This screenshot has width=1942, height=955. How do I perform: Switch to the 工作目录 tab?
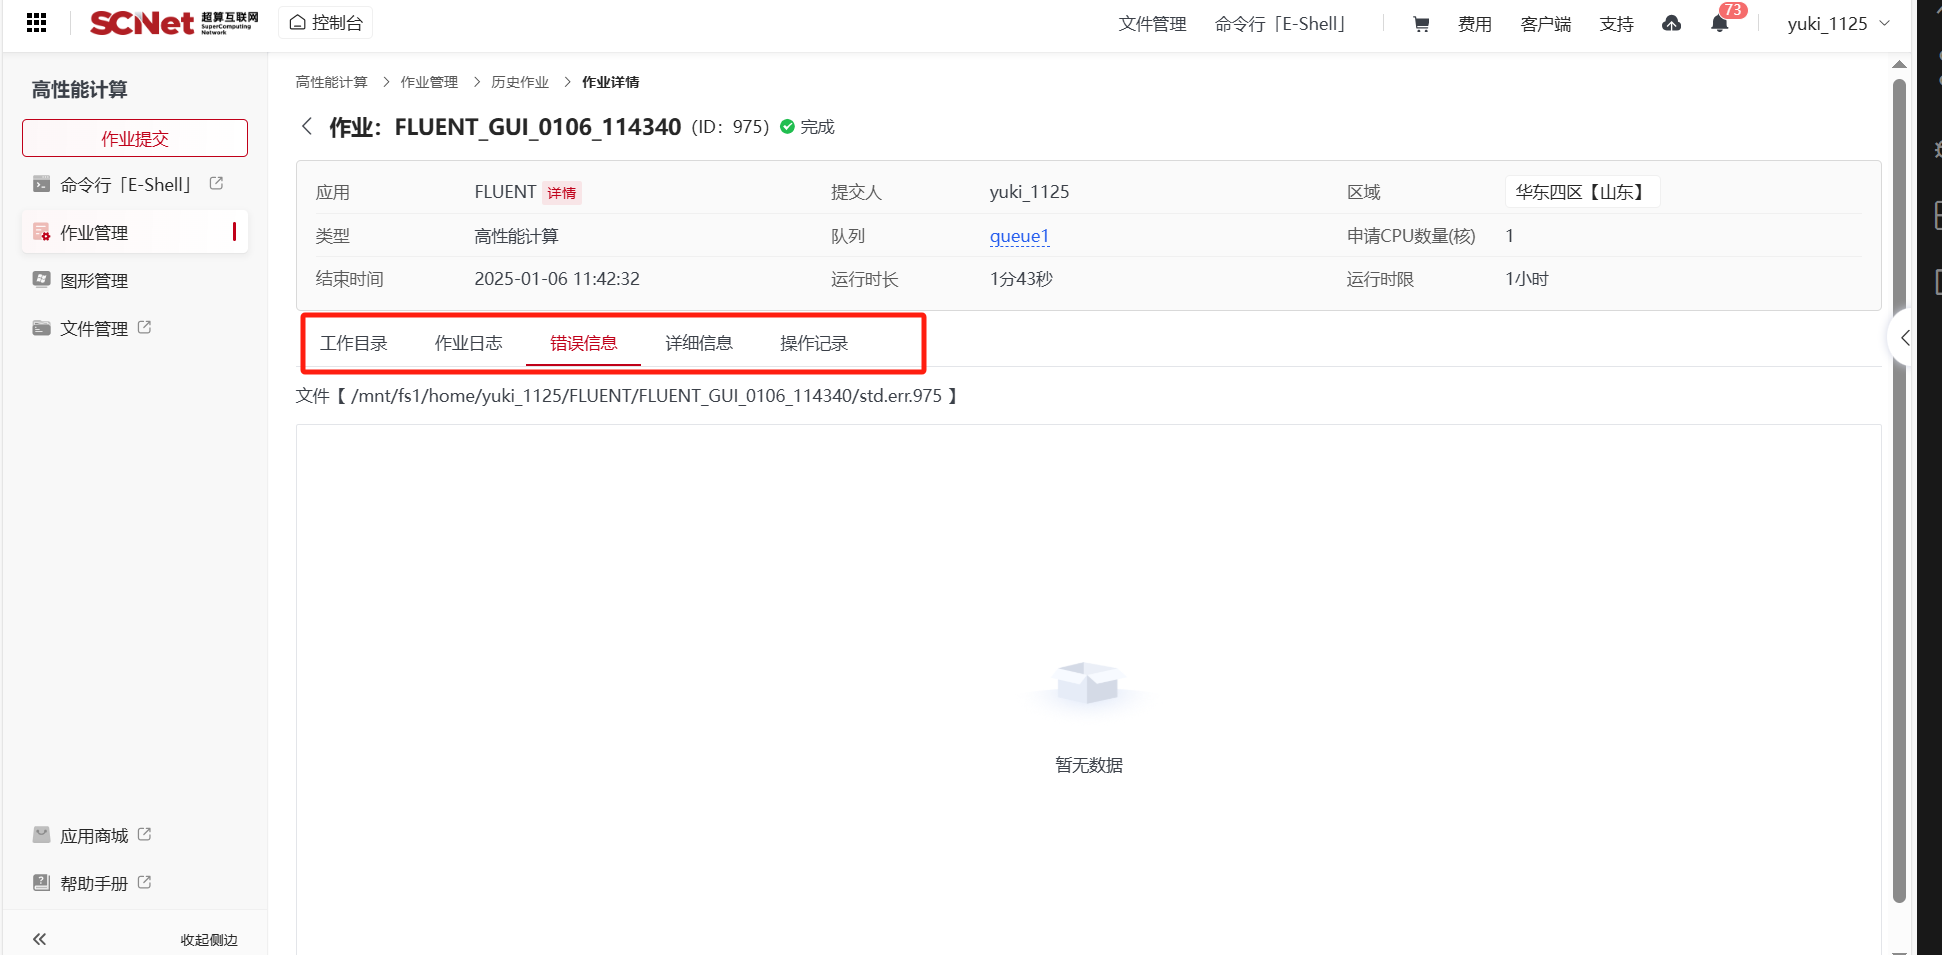(353, 343)
